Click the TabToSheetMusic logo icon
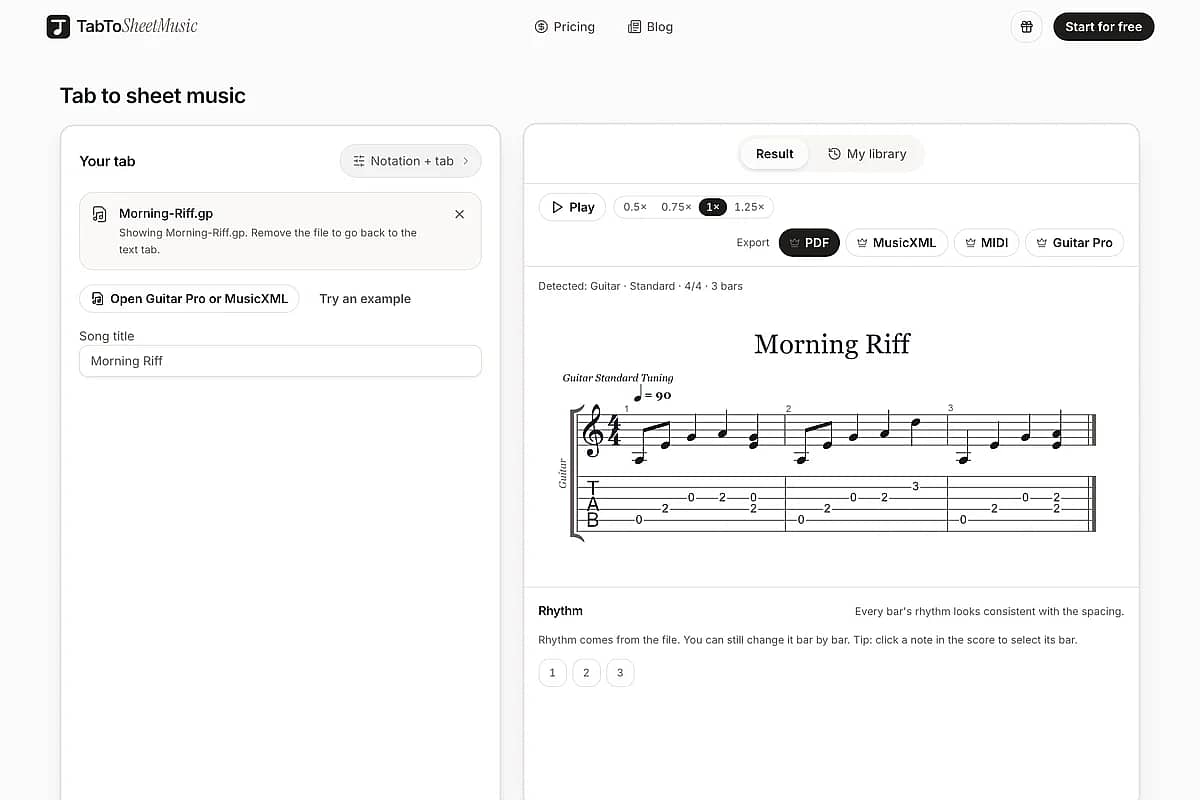 coord(58,27)
